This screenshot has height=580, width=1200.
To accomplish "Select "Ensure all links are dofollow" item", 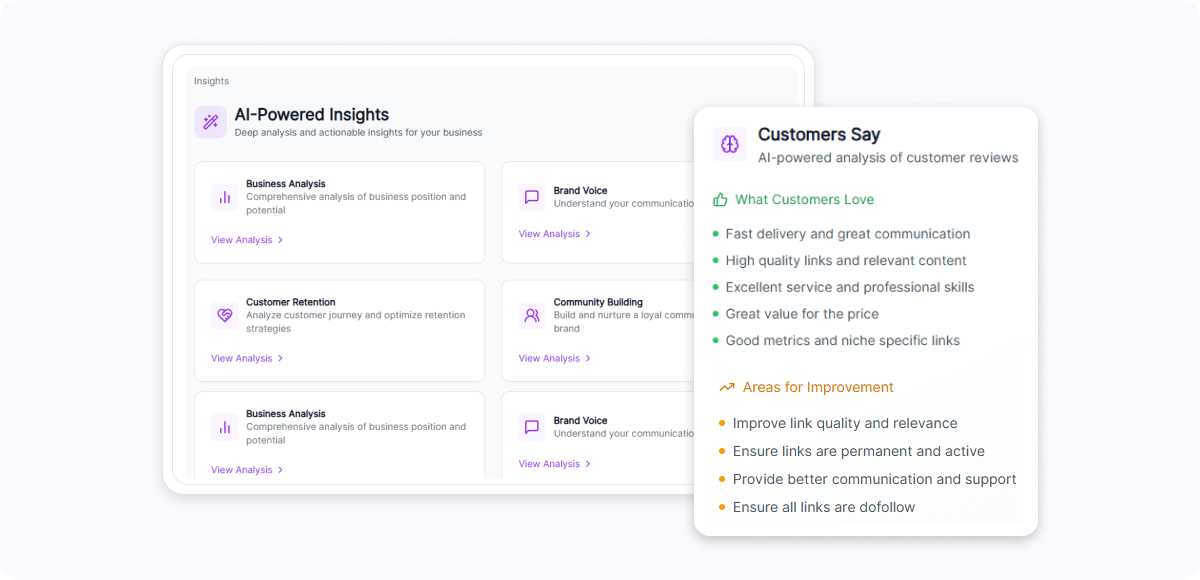I will pos(823,507).
